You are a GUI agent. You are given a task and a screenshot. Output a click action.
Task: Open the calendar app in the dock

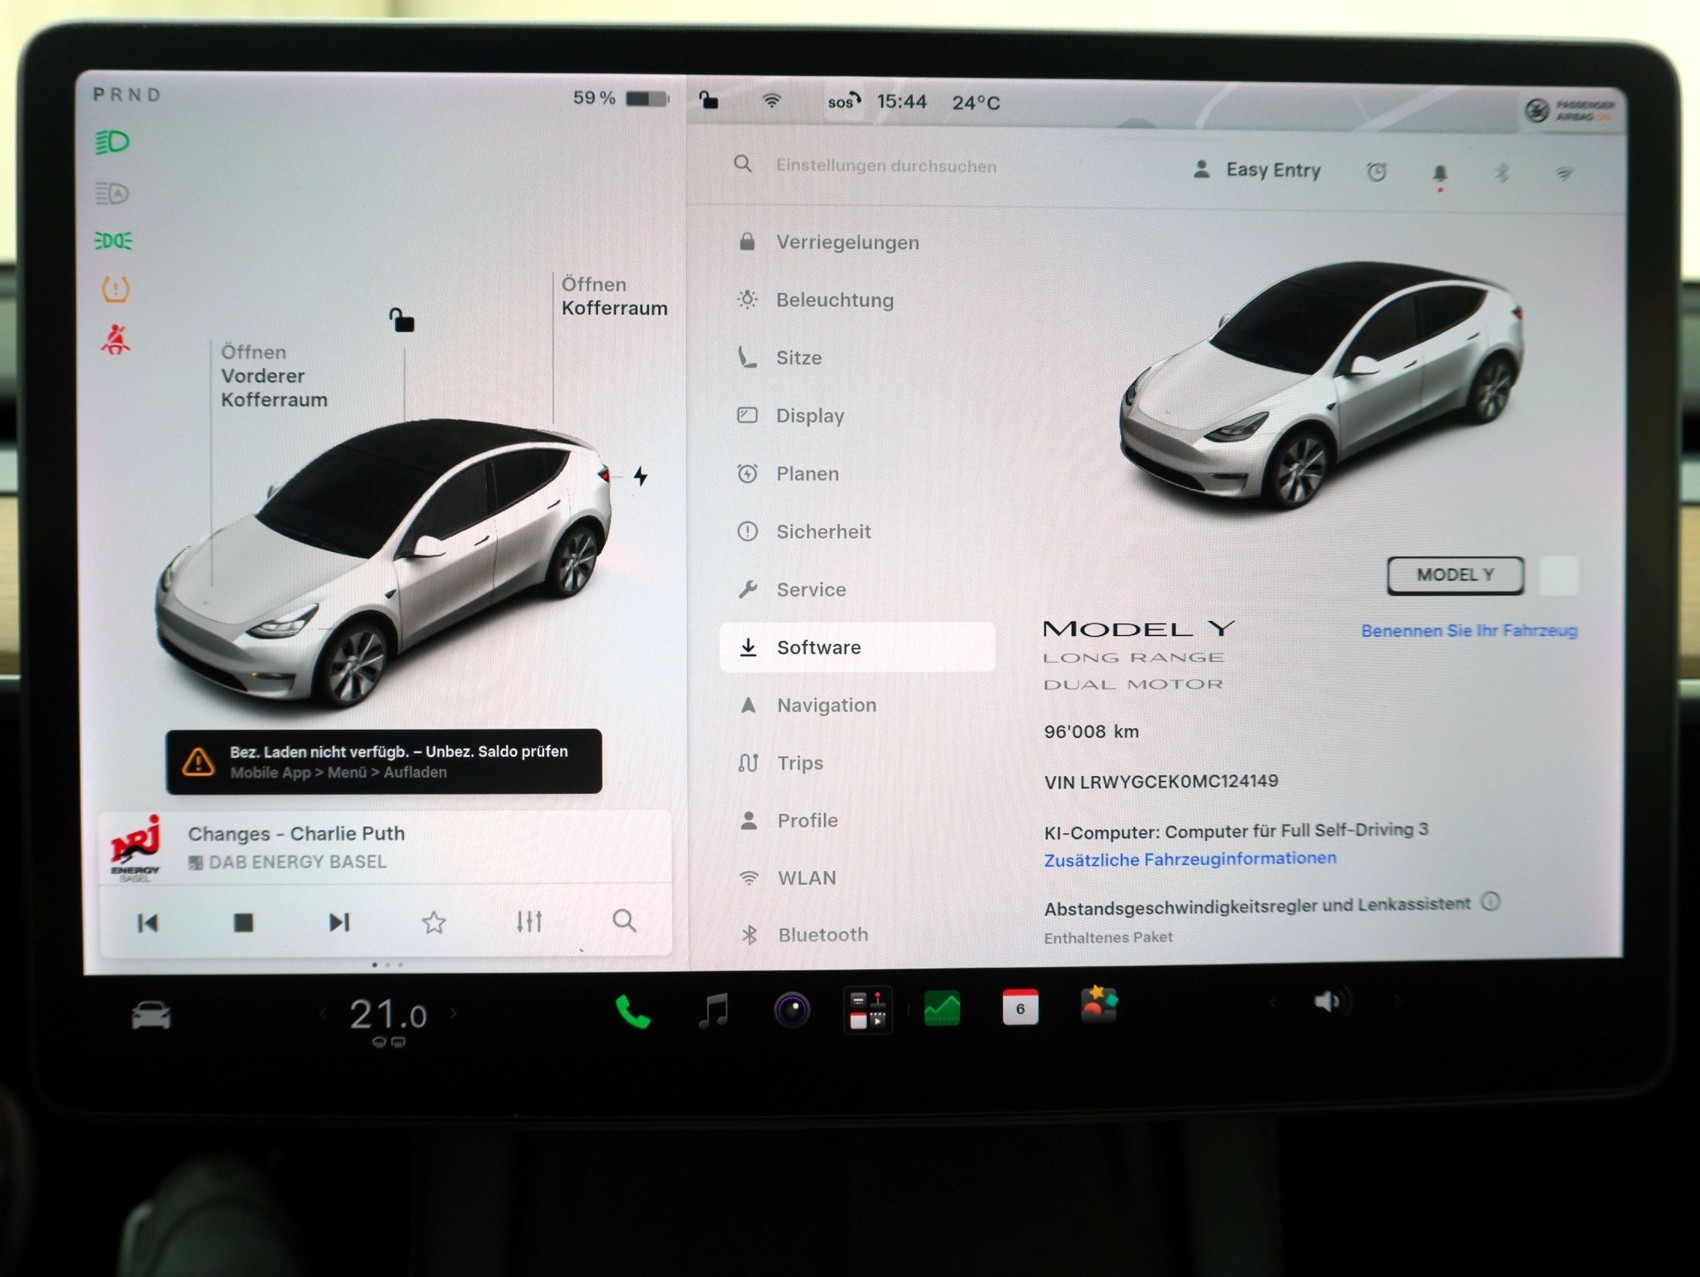click(1020, 1007)
